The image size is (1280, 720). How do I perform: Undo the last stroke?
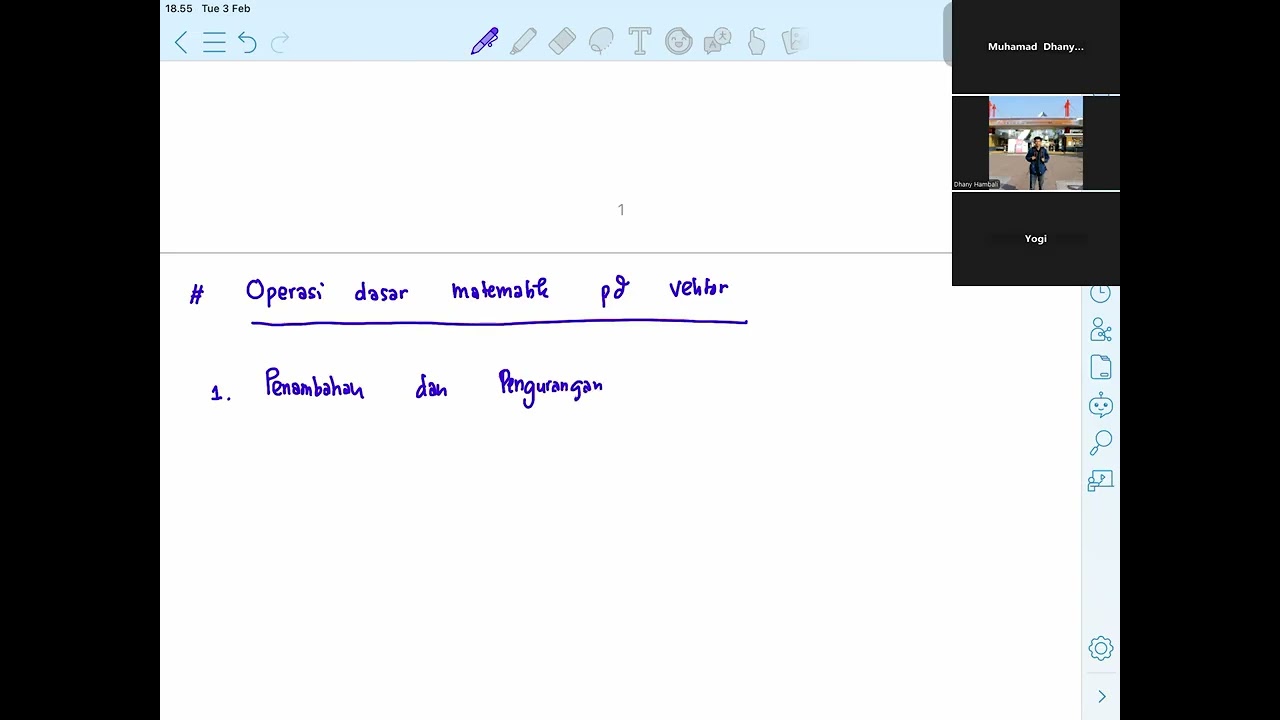pos(247,42)
